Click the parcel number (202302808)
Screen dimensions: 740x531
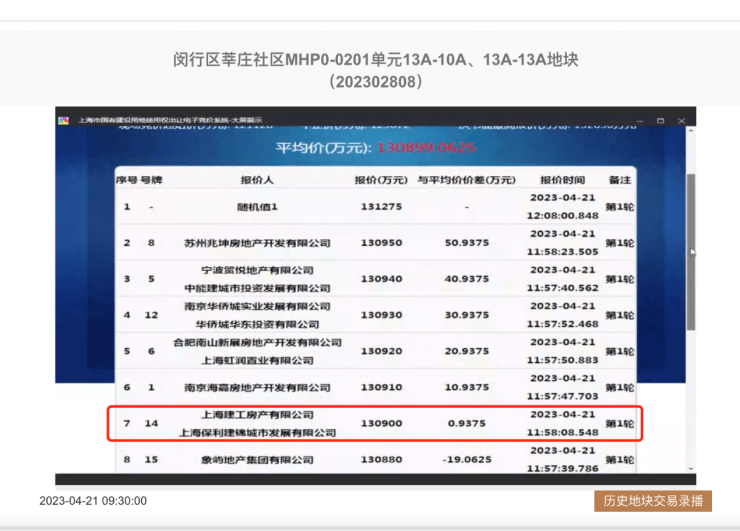[x=376, y=82]
